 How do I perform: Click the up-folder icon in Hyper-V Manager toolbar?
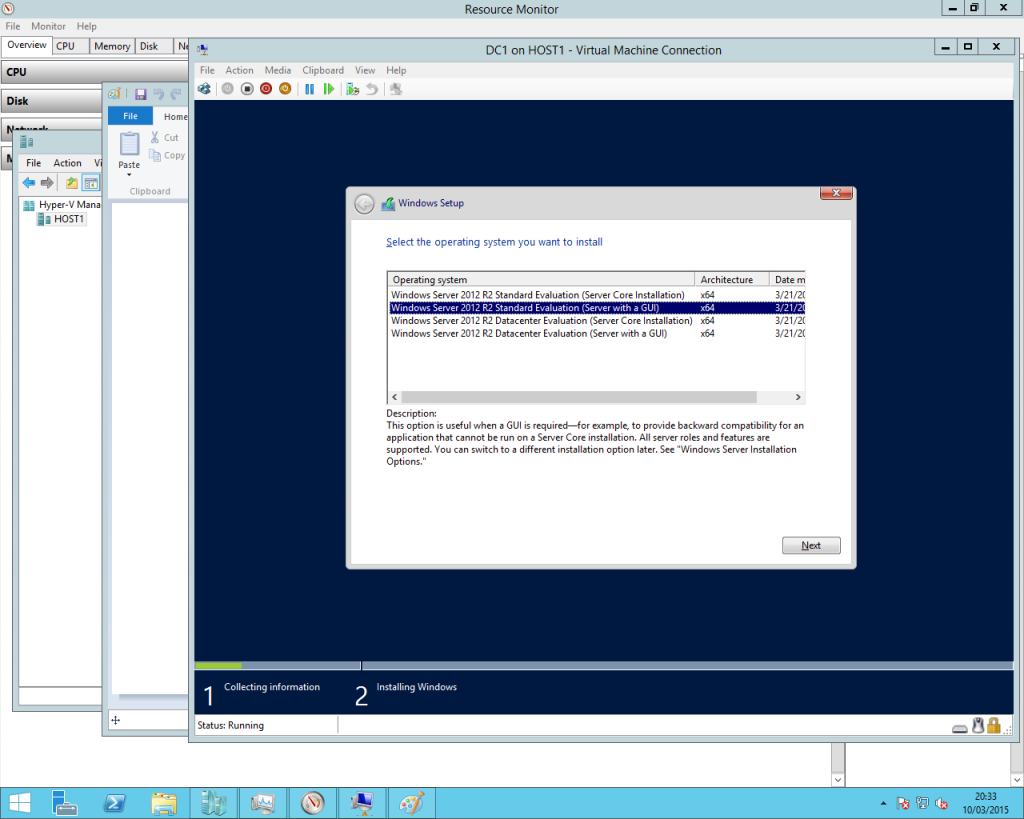[72, 183]
